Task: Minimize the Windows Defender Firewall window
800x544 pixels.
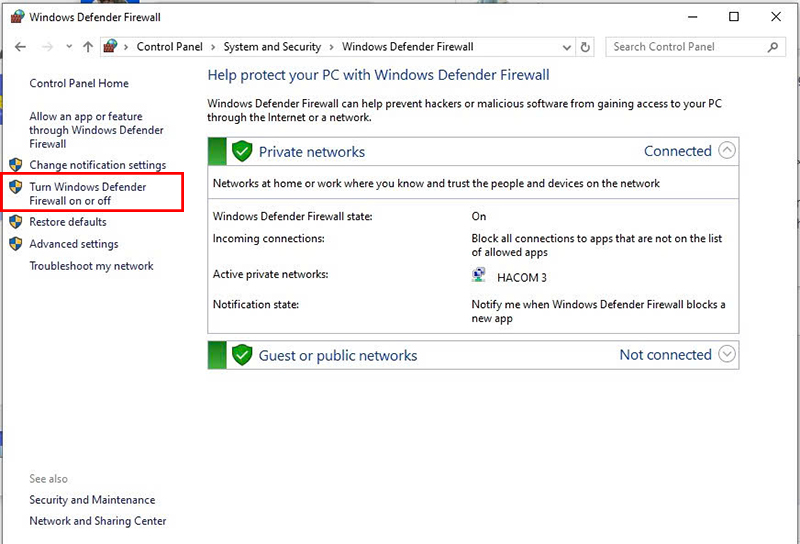Action: (x=692, y=17)
